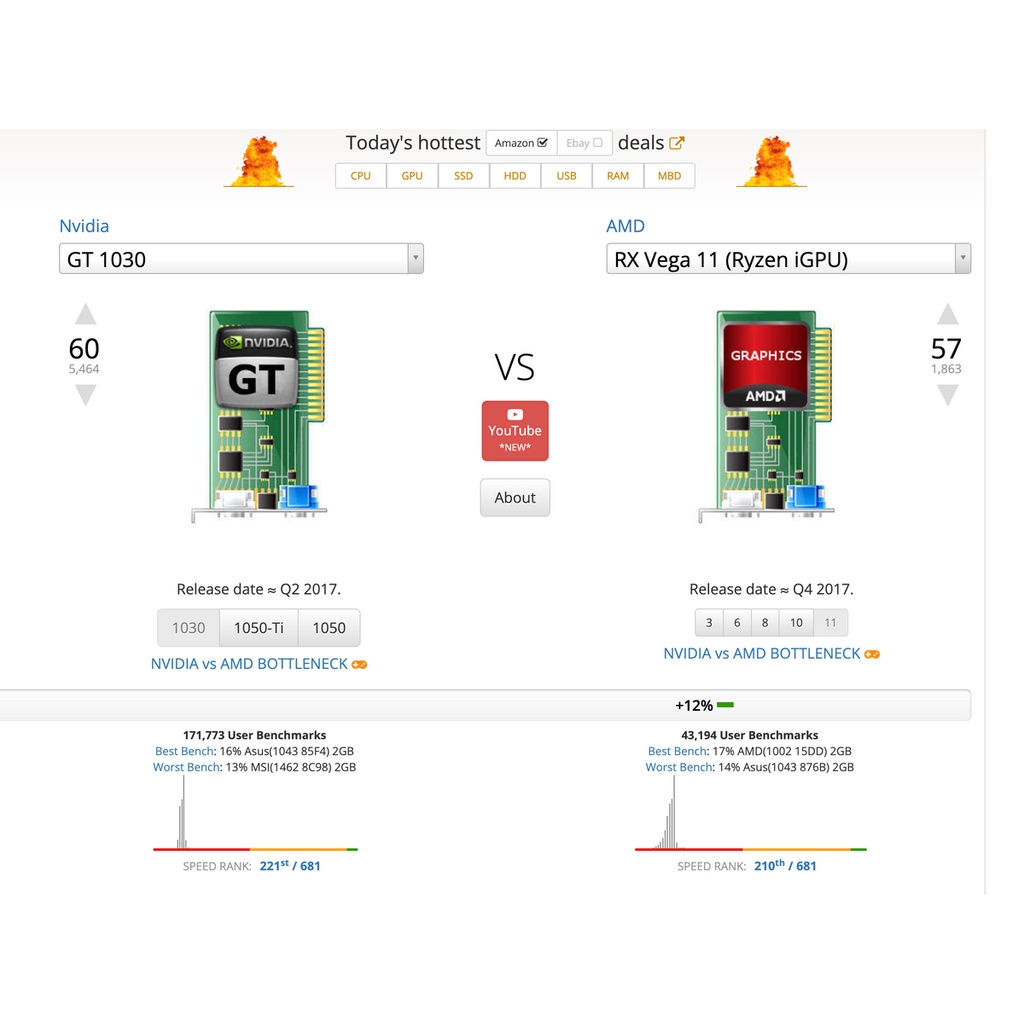Open the YouTube NEW button
The image size is (1024, 1024).
tap(515, 431)
